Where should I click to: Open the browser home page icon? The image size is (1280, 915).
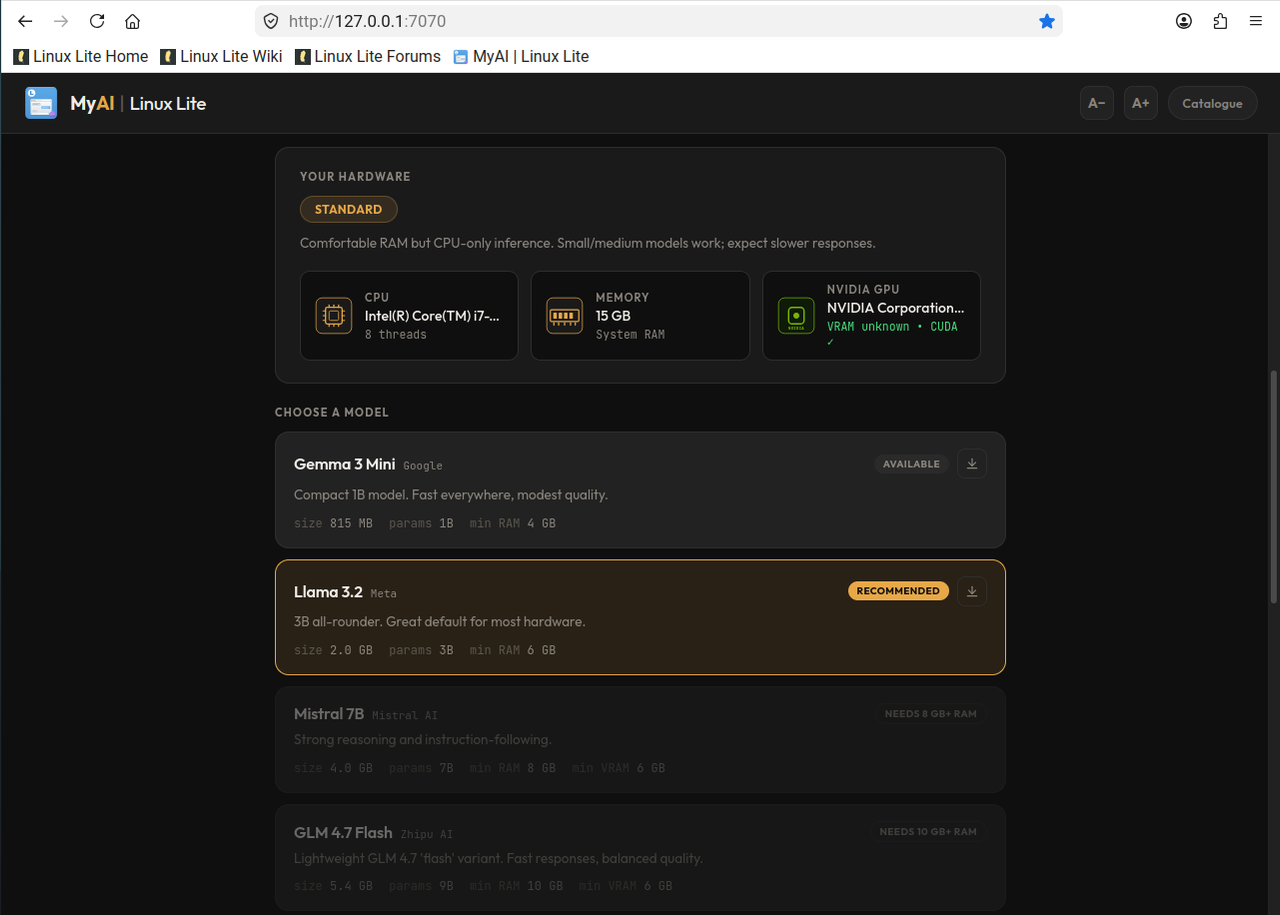(x=132, y=21)
